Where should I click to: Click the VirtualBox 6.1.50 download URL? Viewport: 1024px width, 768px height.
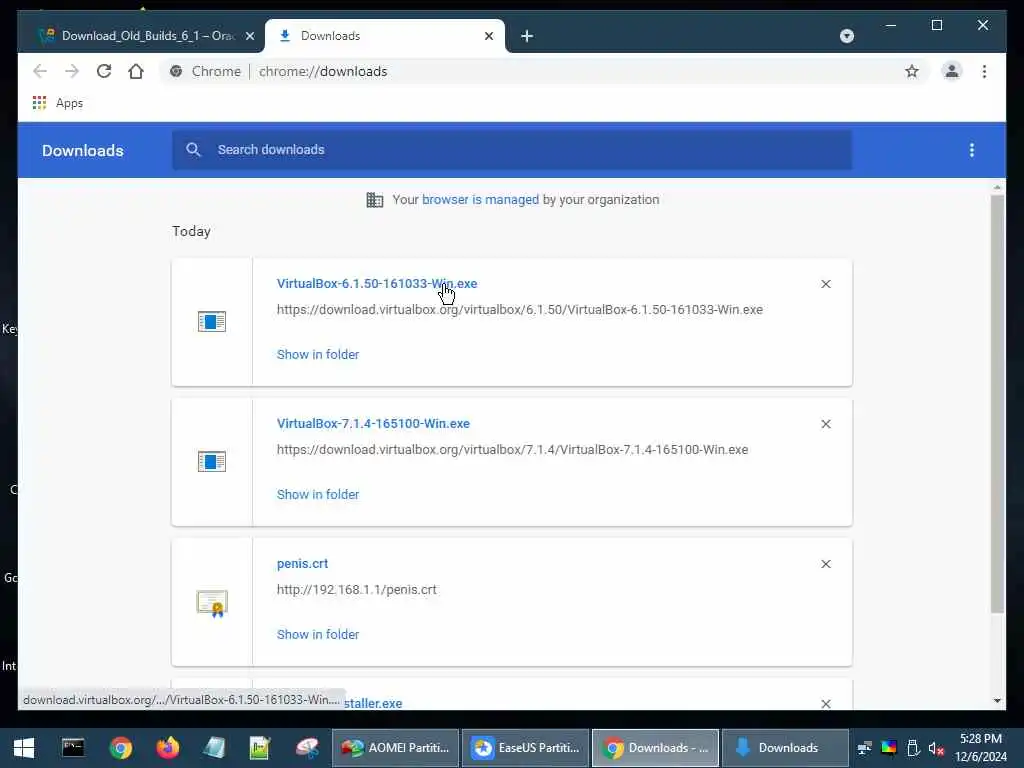(x=519, y=310)
